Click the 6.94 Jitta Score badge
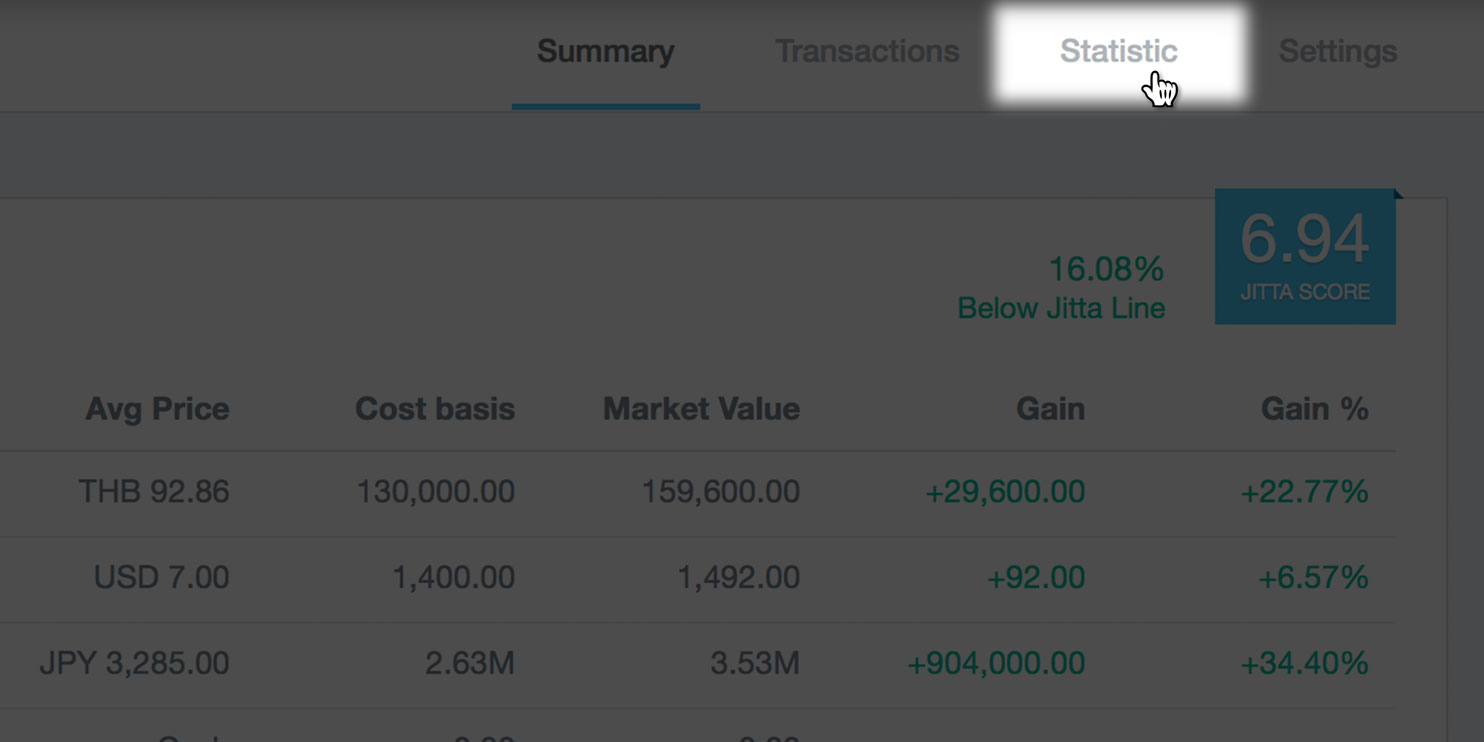 (1305, 256)
